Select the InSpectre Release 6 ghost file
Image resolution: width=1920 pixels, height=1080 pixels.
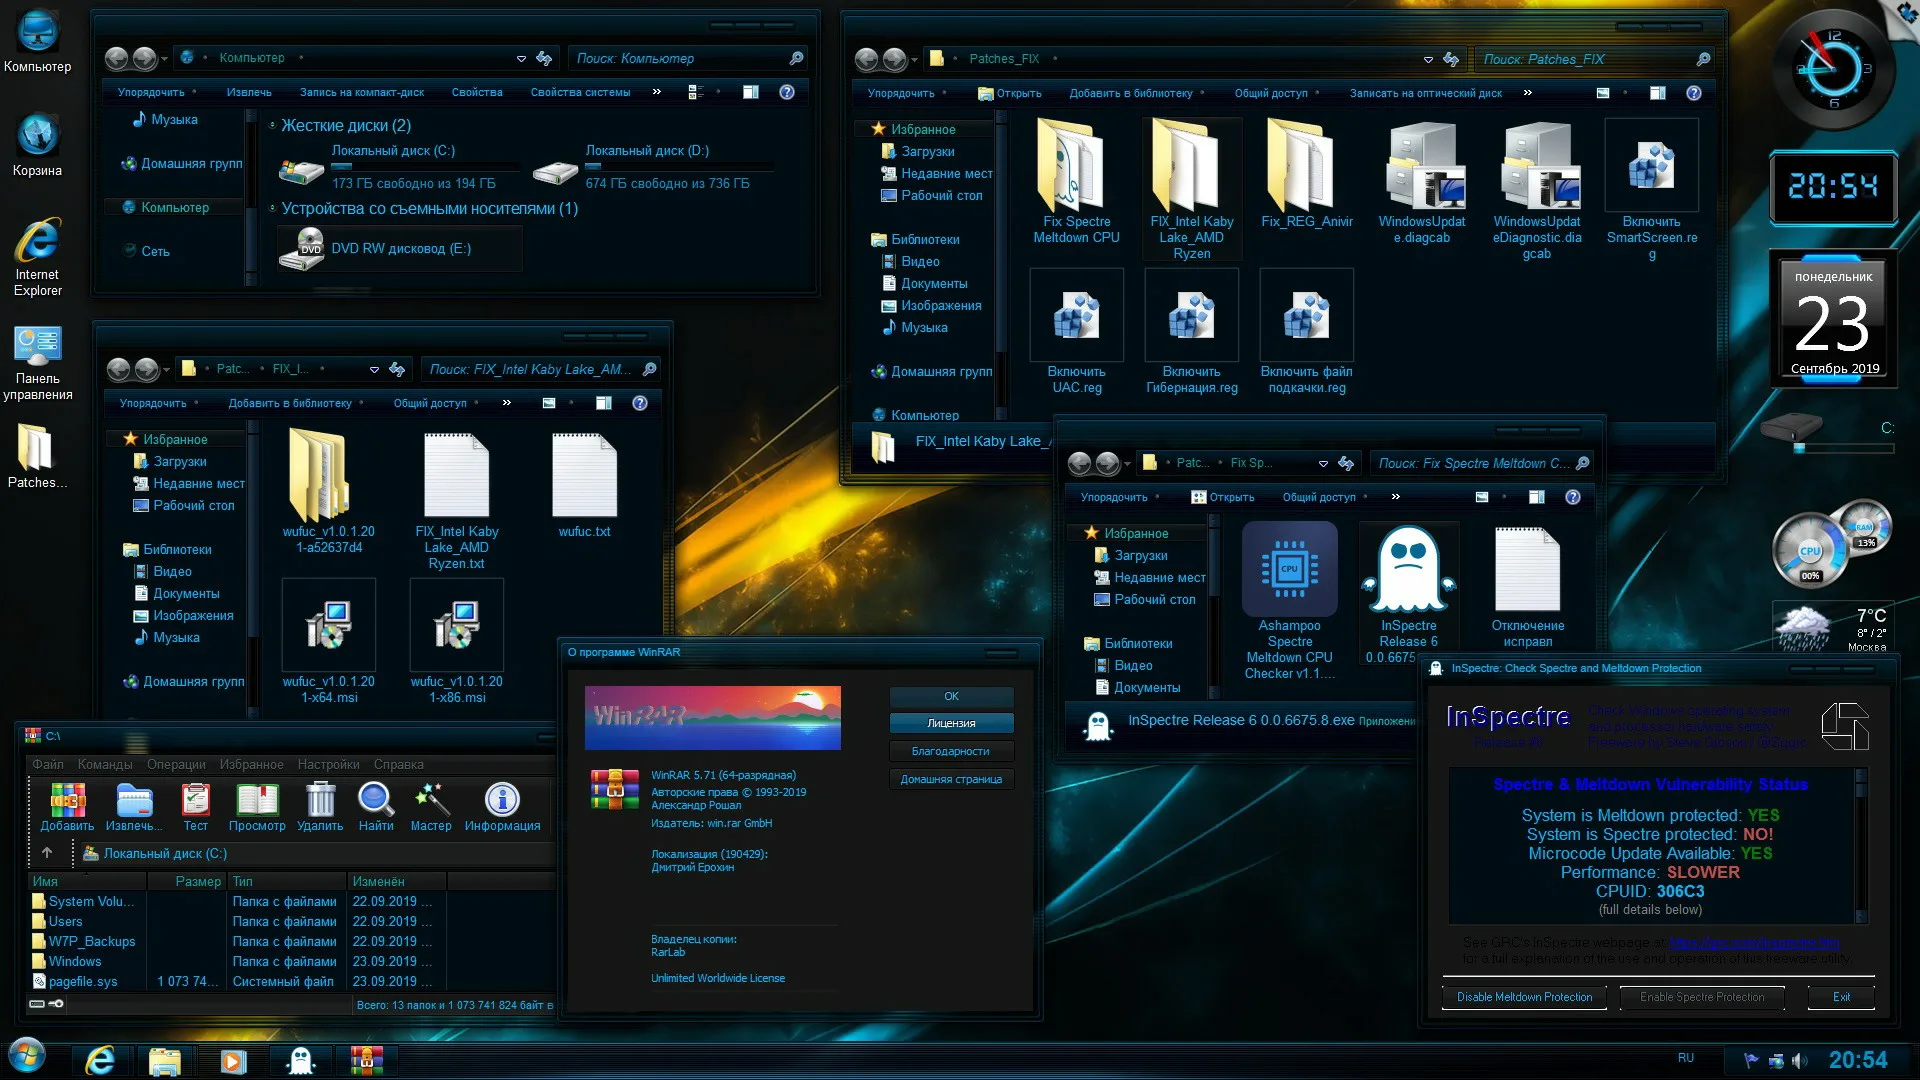point(1408,593)
